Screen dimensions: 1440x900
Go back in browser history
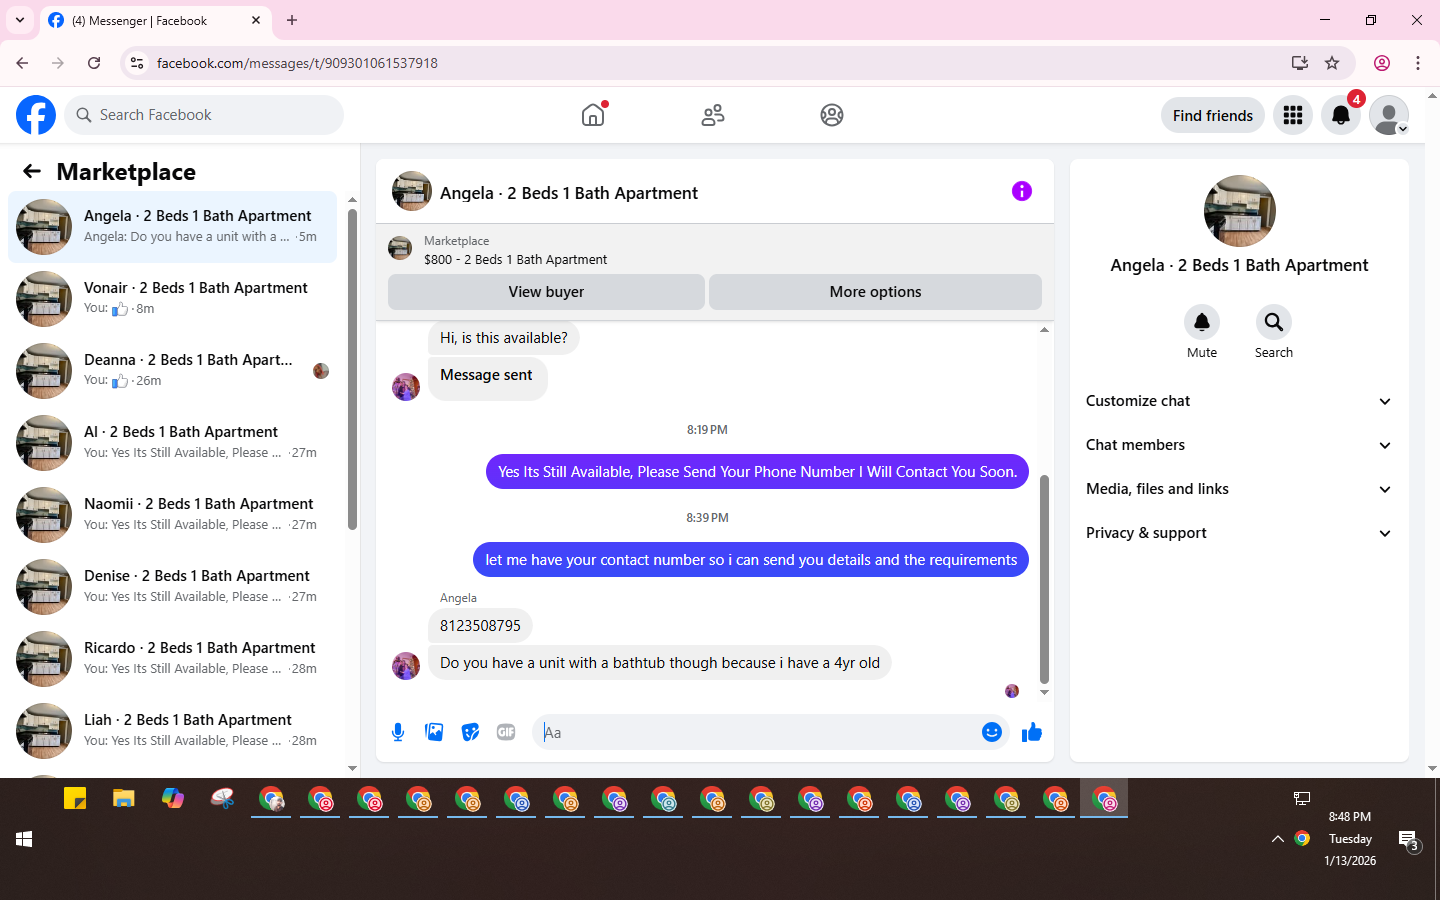[x=22, y=63]
